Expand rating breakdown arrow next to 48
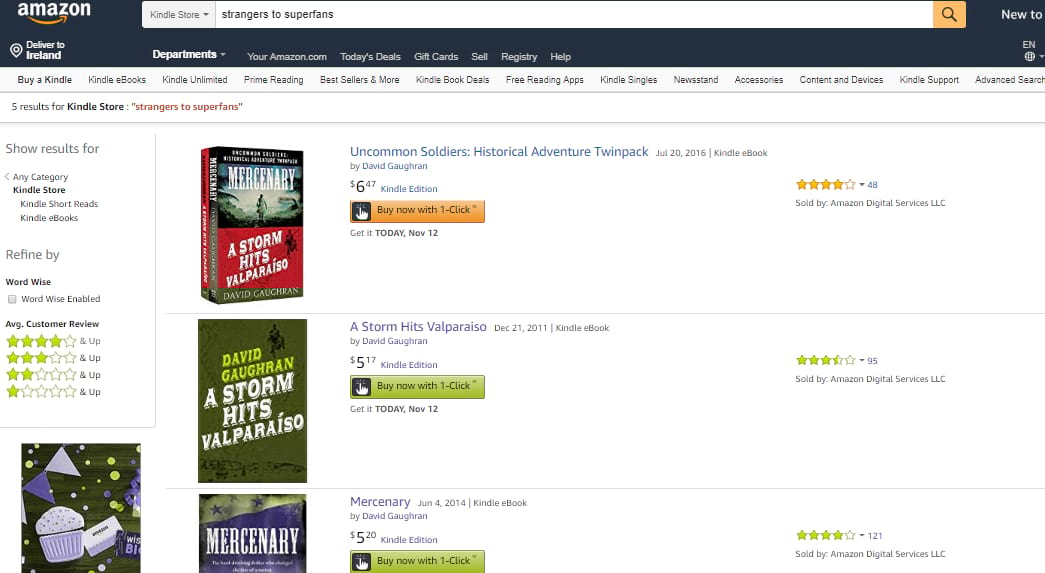1045x573 pixels. coord(862,185)
